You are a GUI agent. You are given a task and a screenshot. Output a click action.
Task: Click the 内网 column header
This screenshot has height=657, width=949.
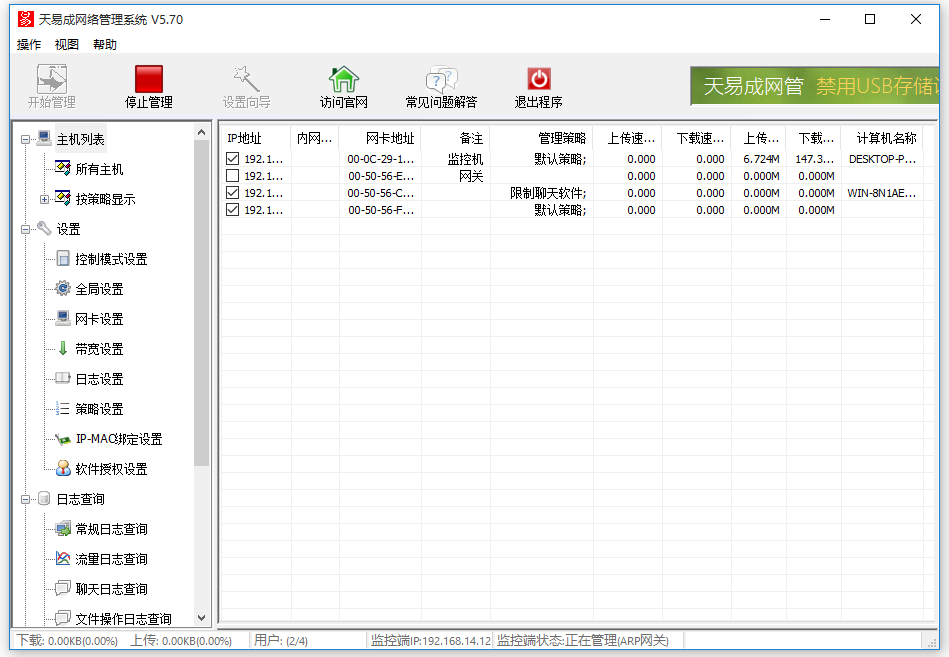[x=315, y=138]
